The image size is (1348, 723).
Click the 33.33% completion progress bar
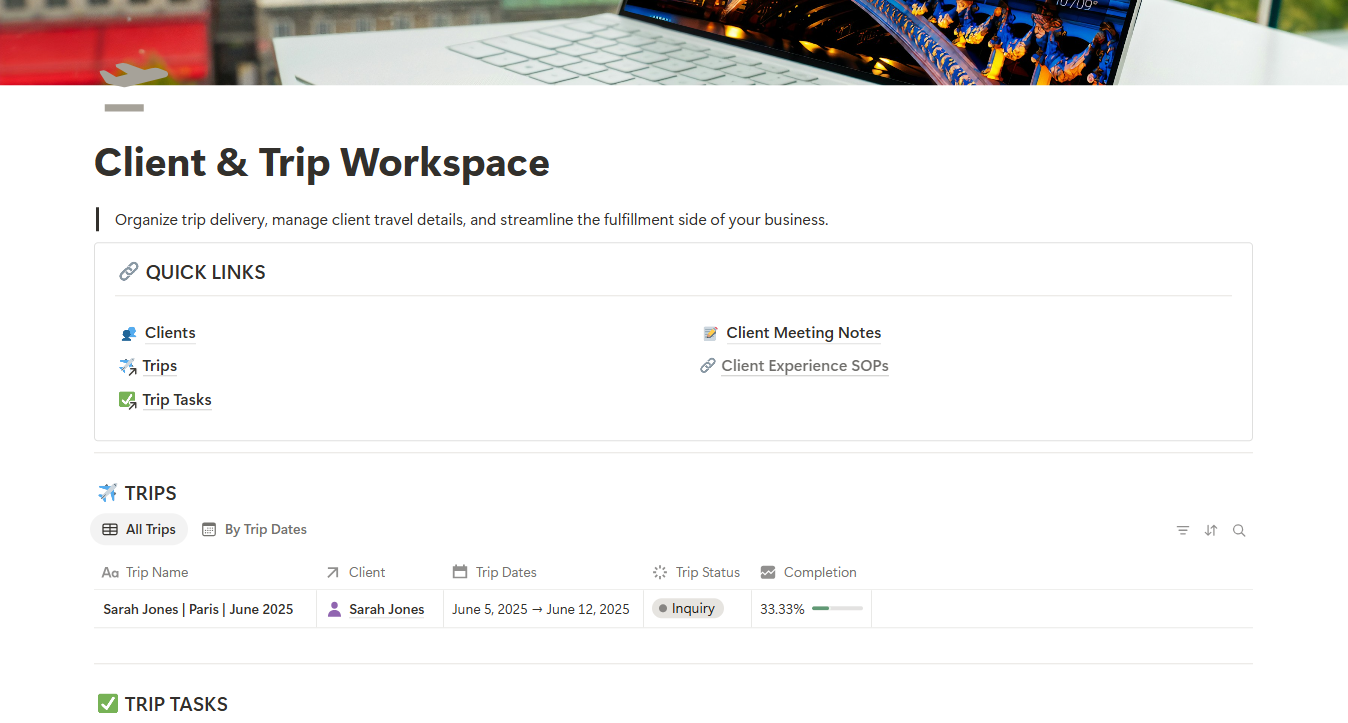pyautogui.click(x=837, y=609)
